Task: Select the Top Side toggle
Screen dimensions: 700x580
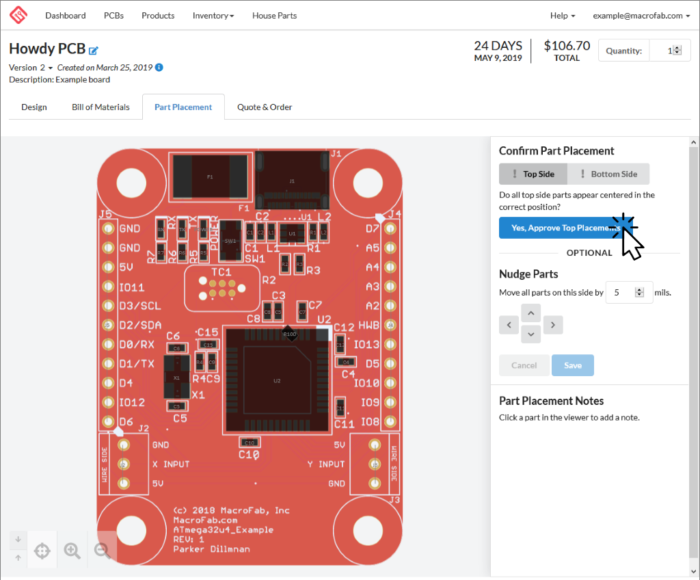Action: [532, 174]
